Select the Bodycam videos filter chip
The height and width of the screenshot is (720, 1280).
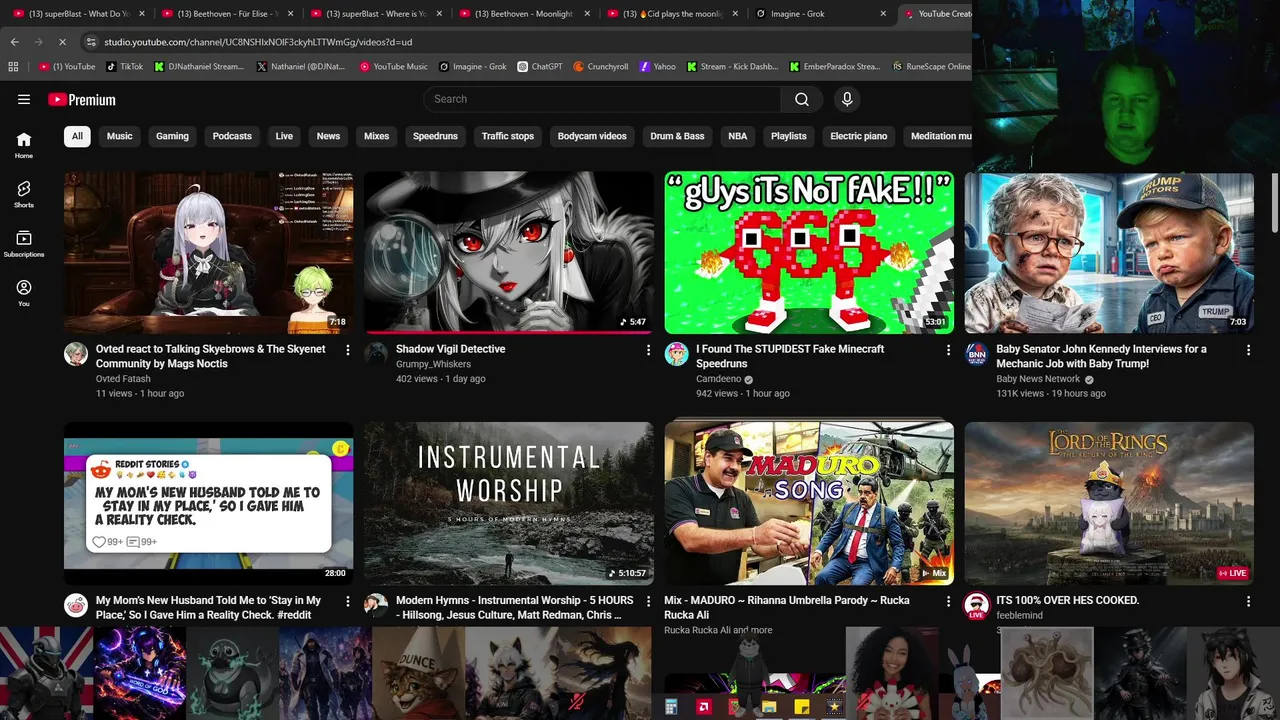pyautogui.click(x=592, y=136)
